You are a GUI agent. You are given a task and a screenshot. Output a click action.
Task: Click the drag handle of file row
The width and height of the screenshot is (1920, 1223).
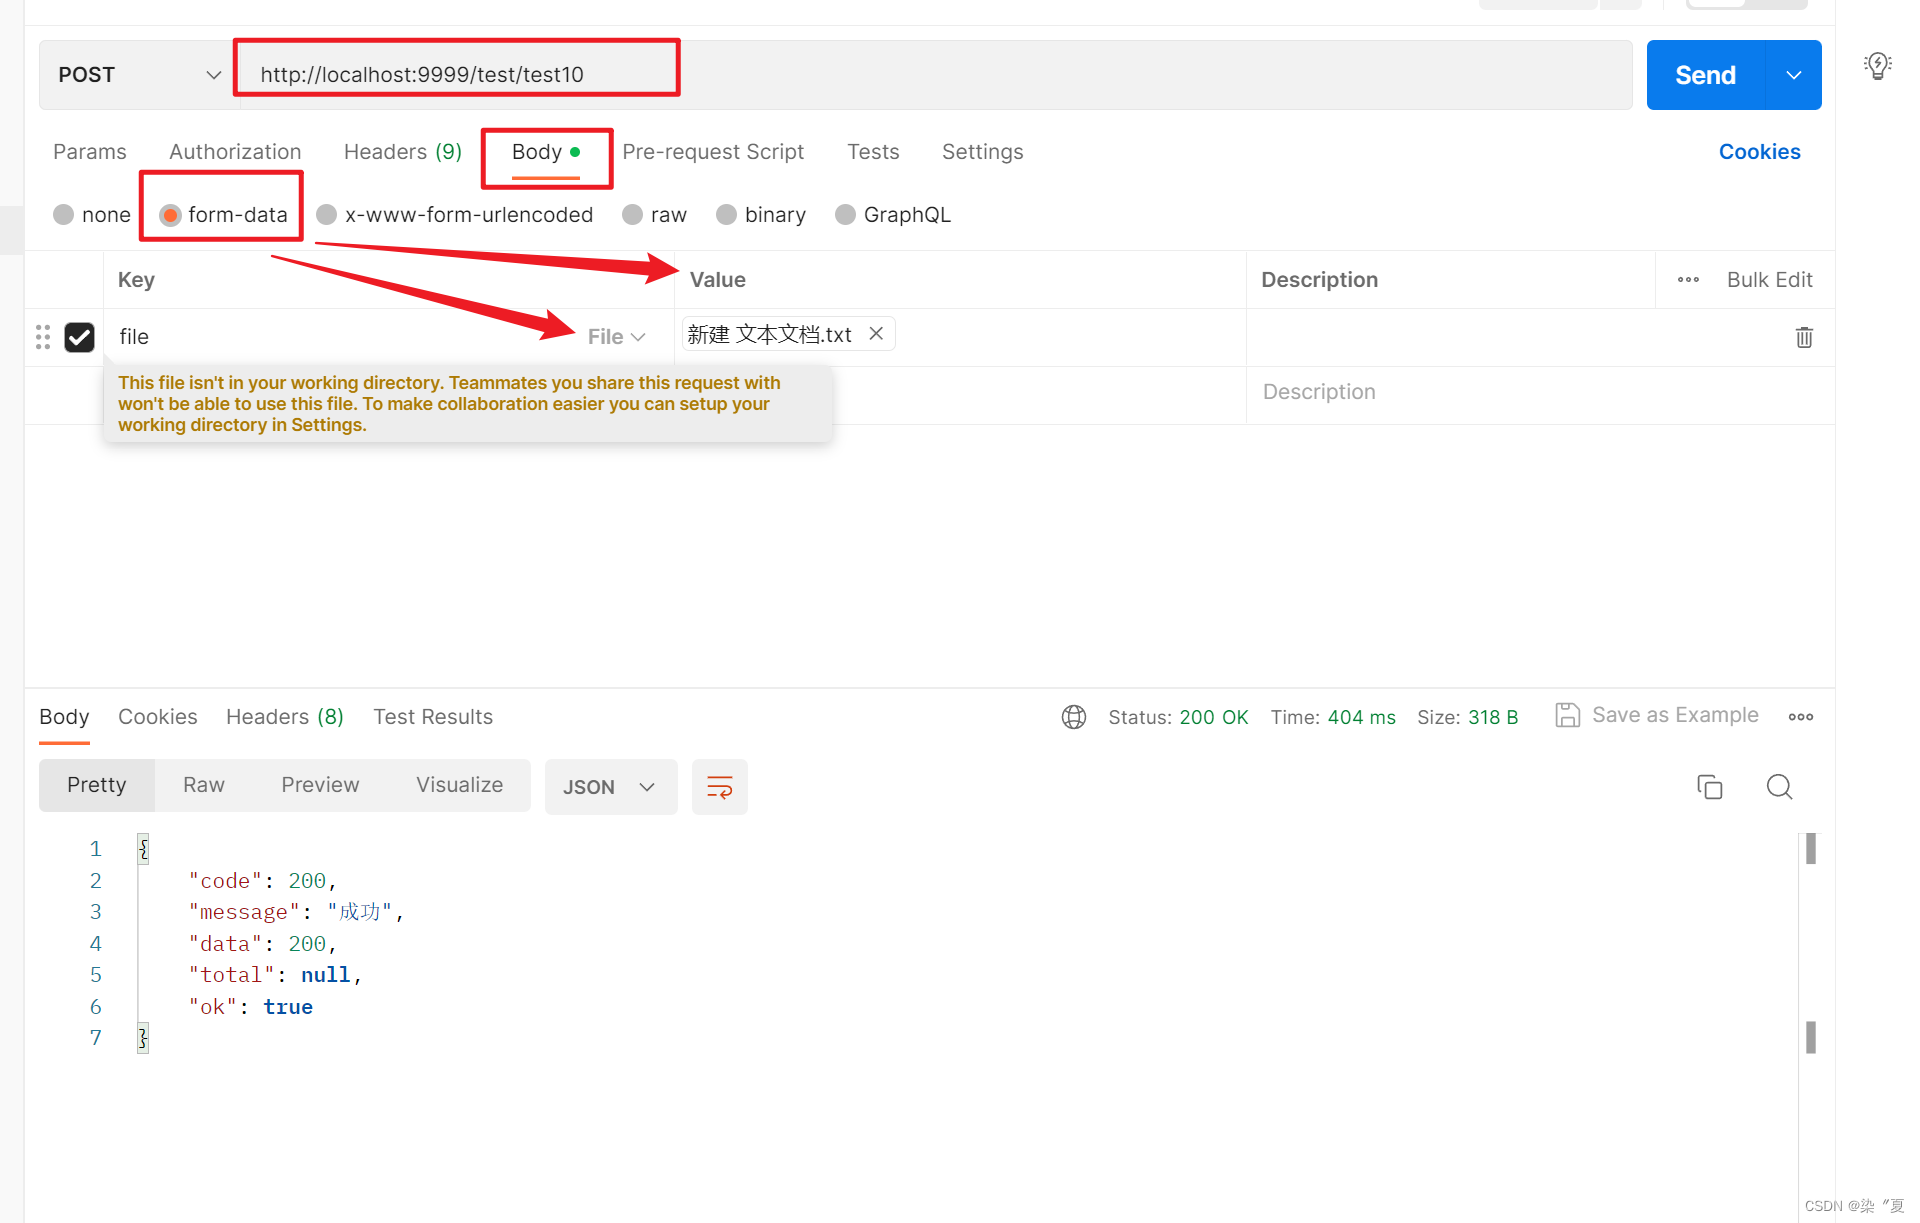tap(43, 337)
